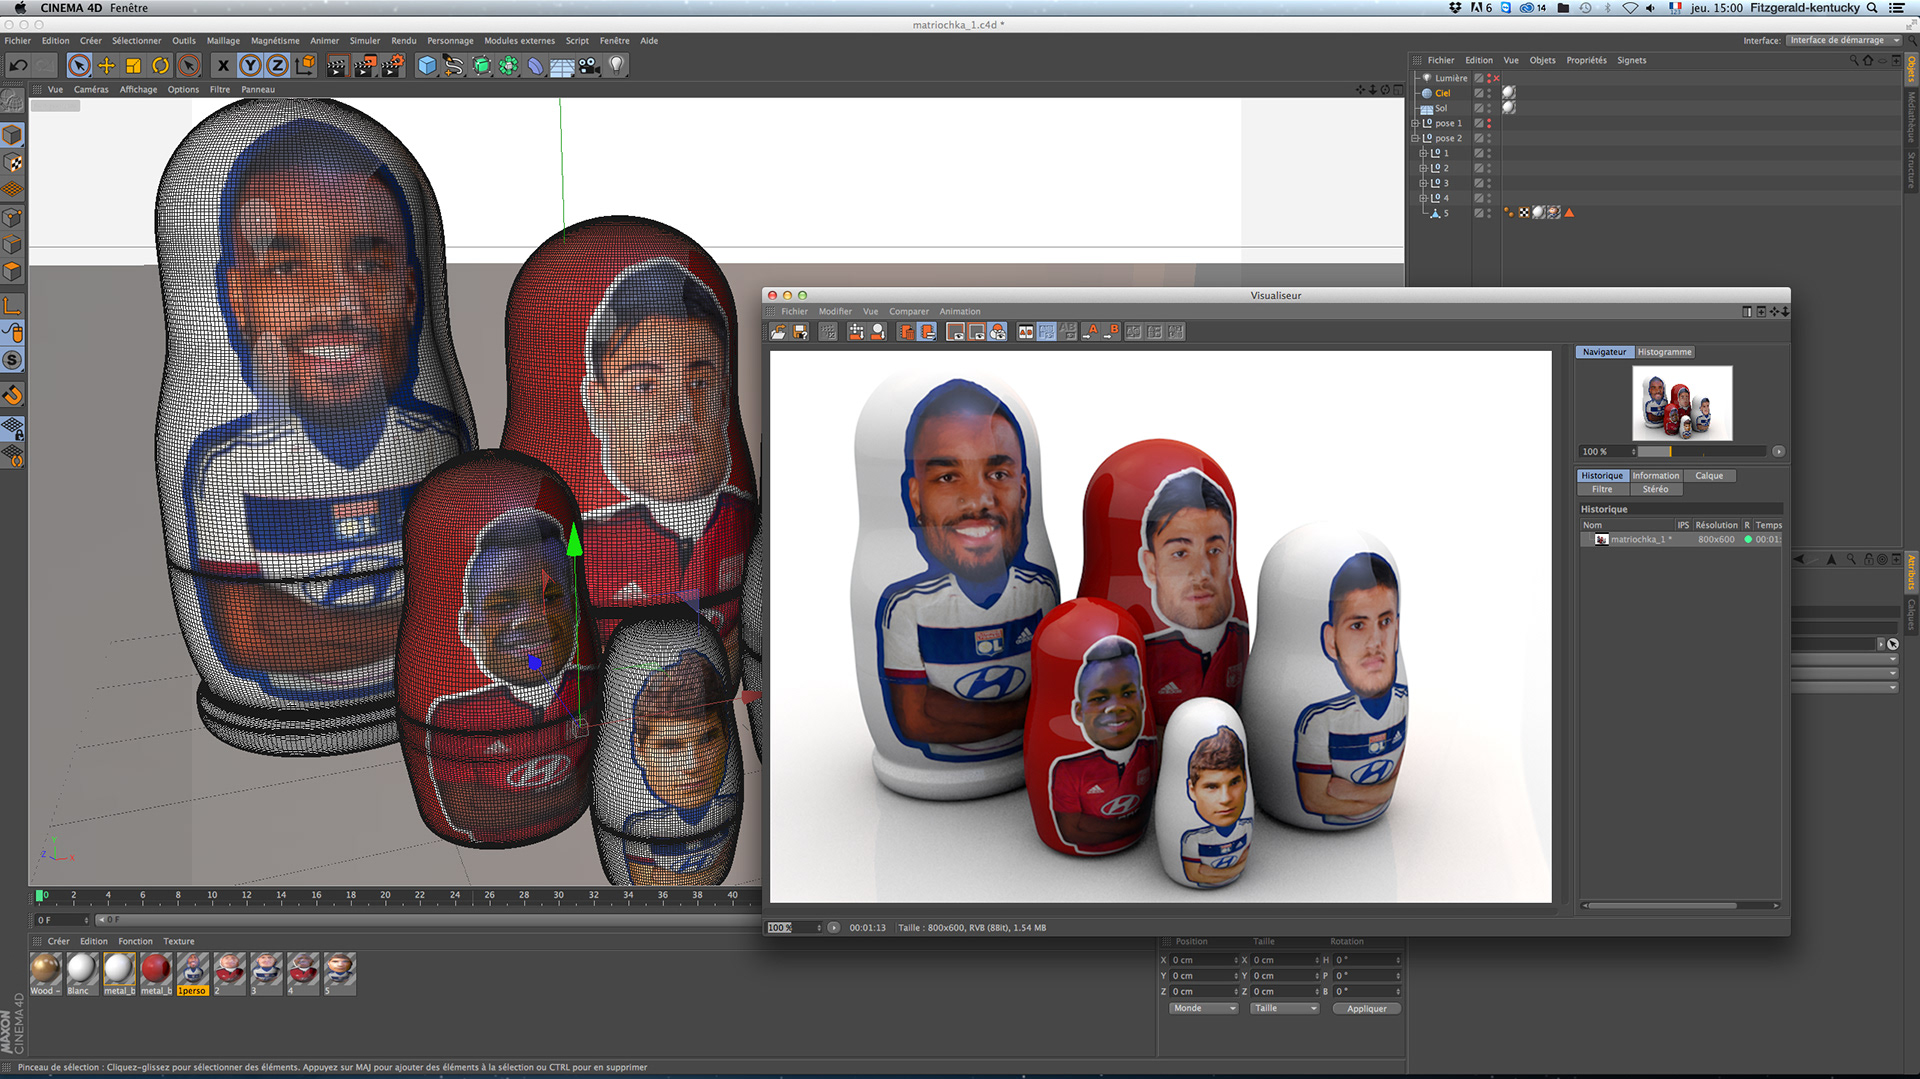Click the Undo arrow icon
The image size is (1920, 1079).
click(18, 66)
